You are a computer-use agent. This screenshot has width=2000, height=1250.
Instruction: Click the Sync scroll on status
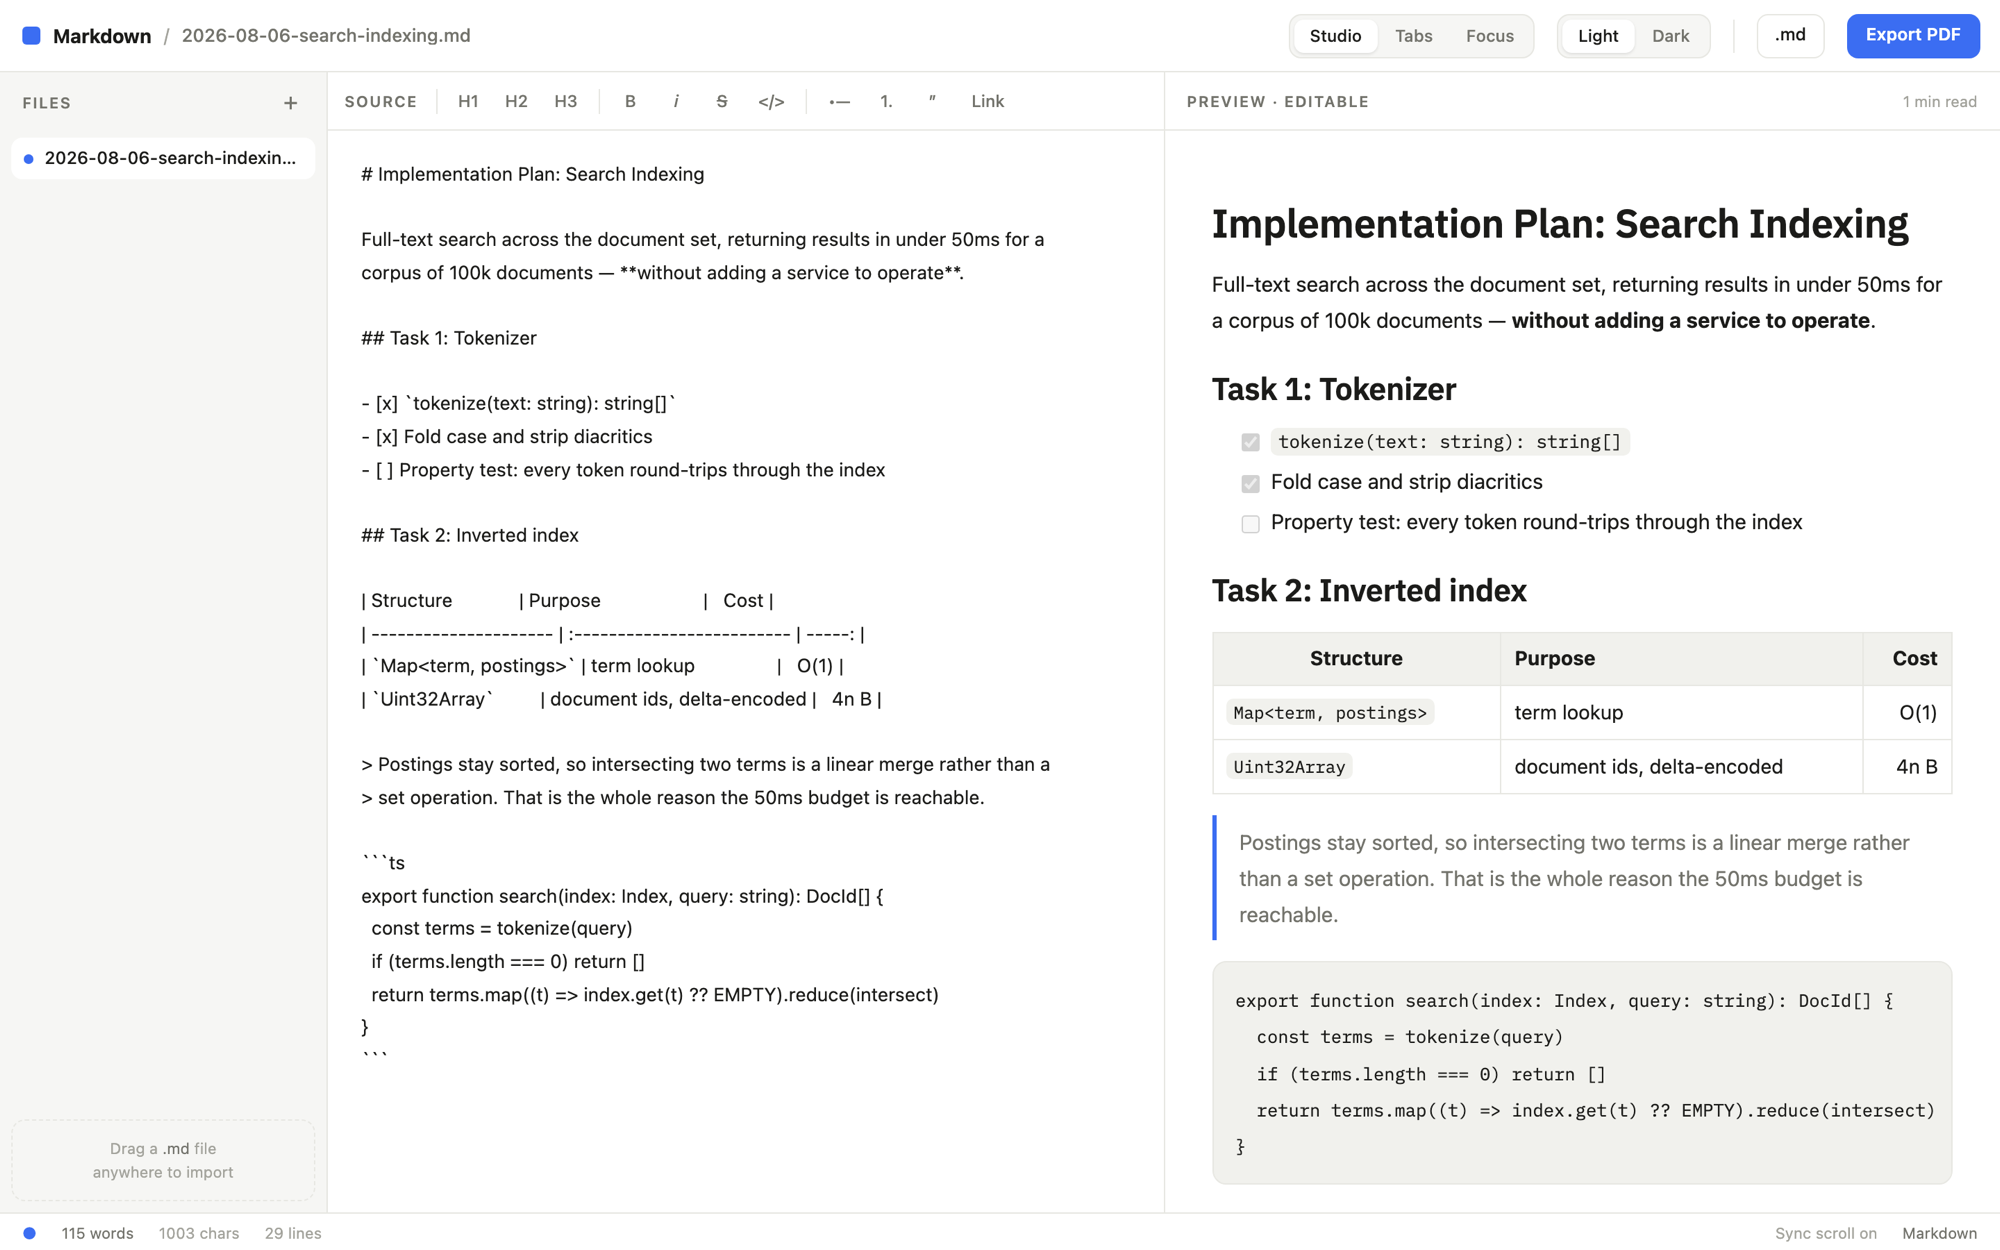point(1825,1233)
